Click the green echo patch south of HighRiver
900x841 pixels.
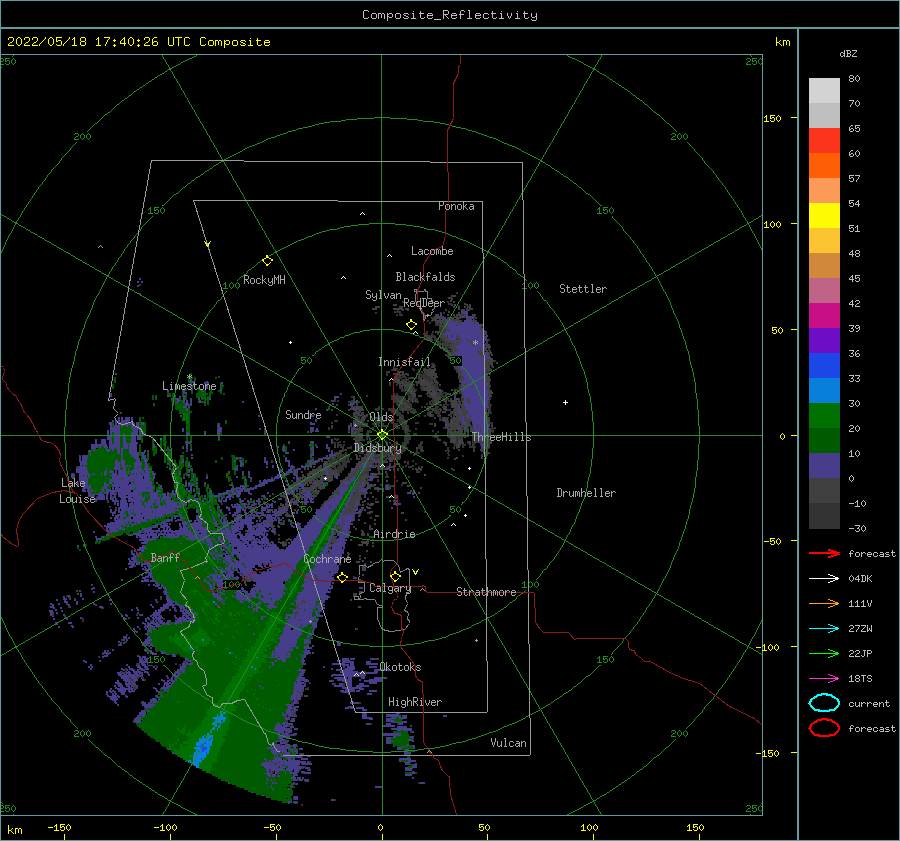(x=400, y=737)
